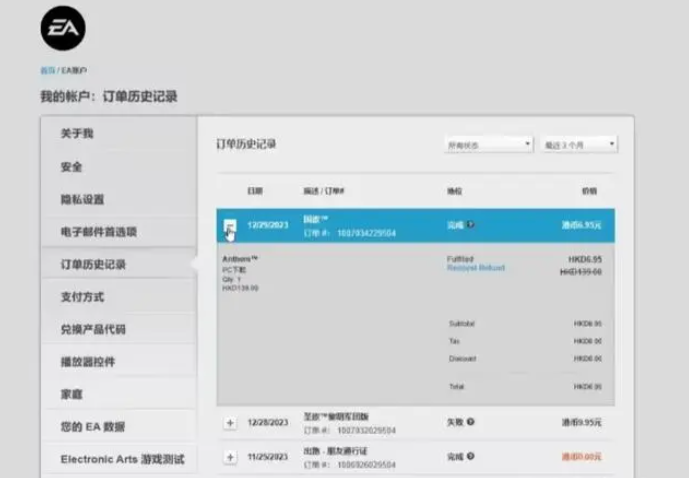The height and width of the screenshot is (478, 689).
Task: Click the HKD6.95 item price
Action: [585, 259]
